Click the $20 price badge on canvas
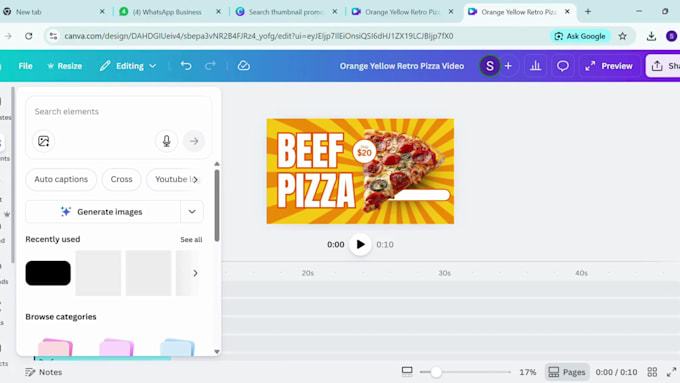680x383 pixels. [364, 151]
